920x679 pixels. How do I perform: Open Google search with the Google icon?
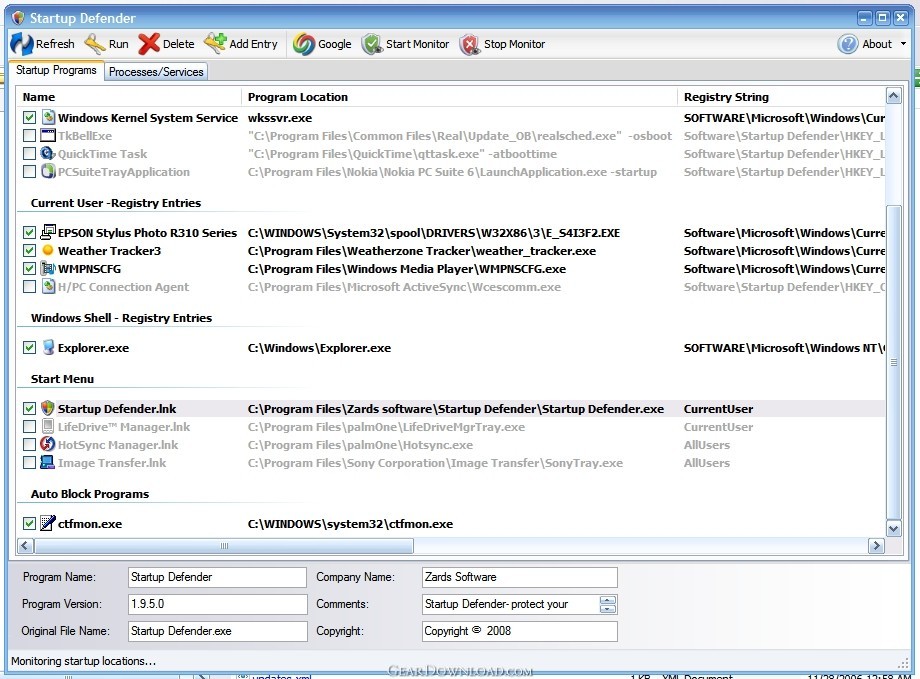304,44
